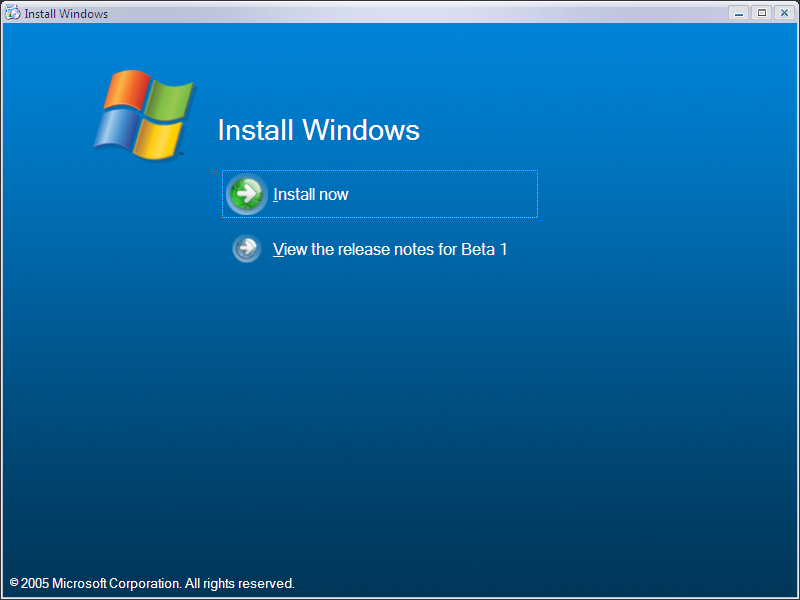The image size is (800, 600).
Task: Open the release notes for Beta 1
Action: tap(389, 249)
